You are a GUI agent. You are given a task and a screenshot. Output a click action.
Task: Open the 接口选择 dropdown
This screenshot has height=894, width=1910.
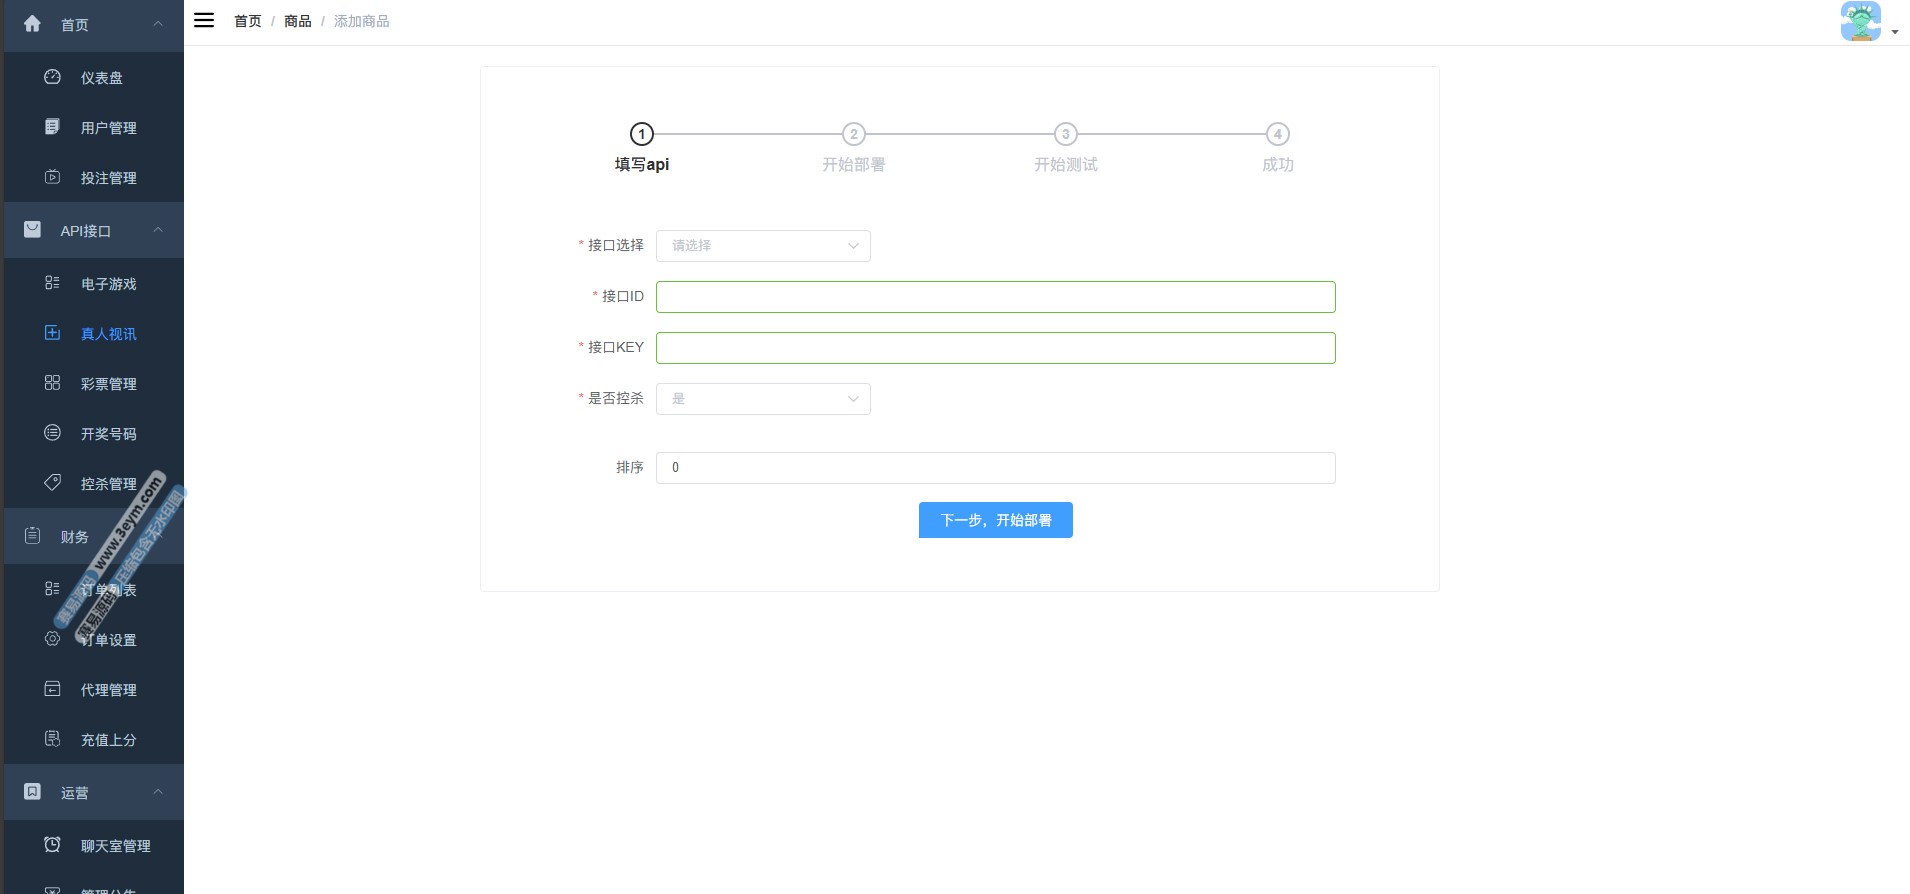[x=763, y=246]
